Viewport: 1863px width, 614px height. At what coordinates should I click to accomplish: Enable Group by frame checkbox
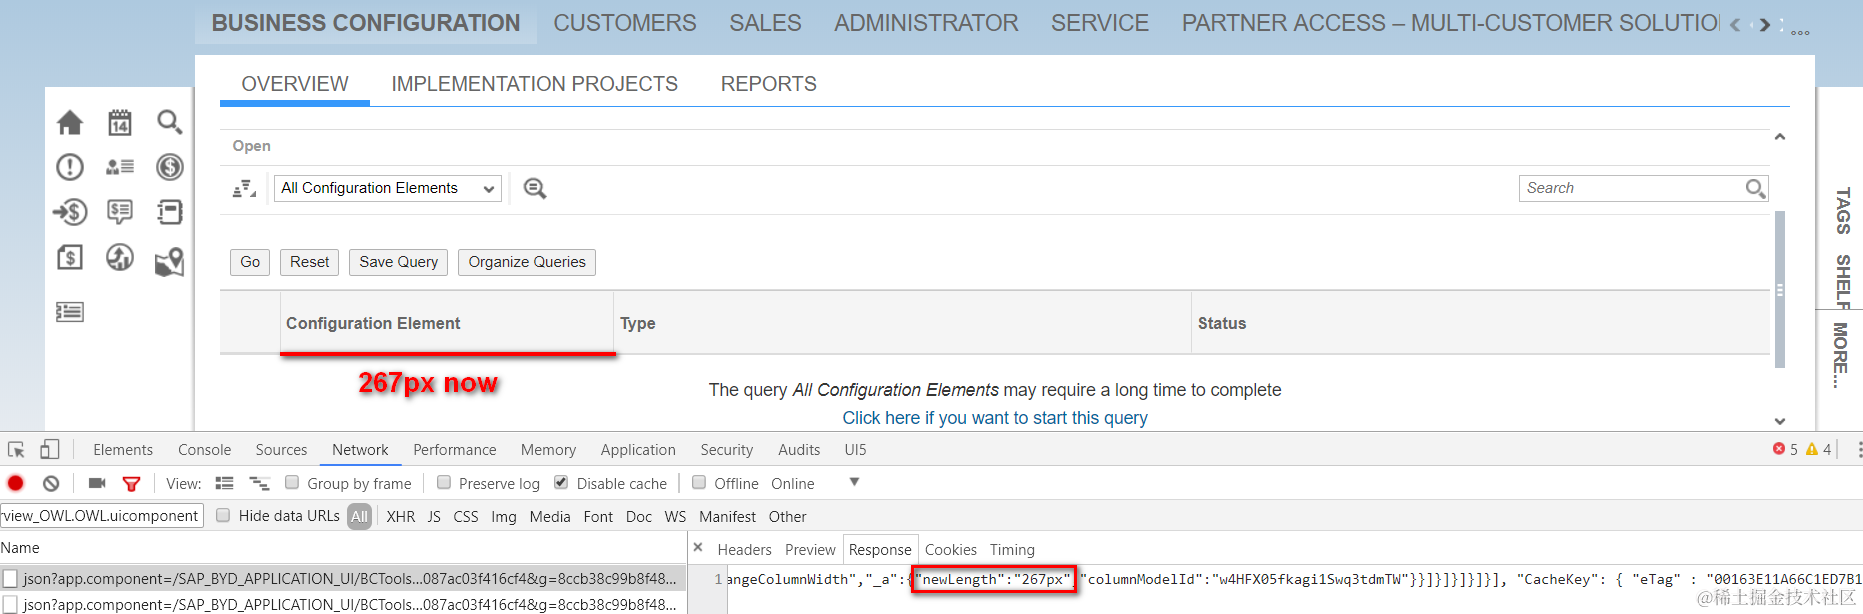tap(292, 483)
